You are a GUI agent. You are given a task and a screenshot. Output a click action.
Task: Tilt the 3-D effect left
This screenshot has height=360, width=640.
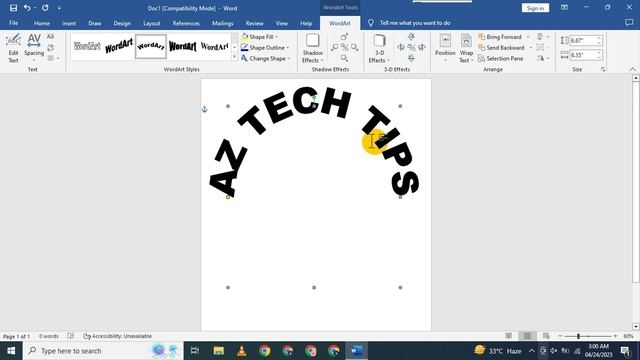[x=401, y=48]
